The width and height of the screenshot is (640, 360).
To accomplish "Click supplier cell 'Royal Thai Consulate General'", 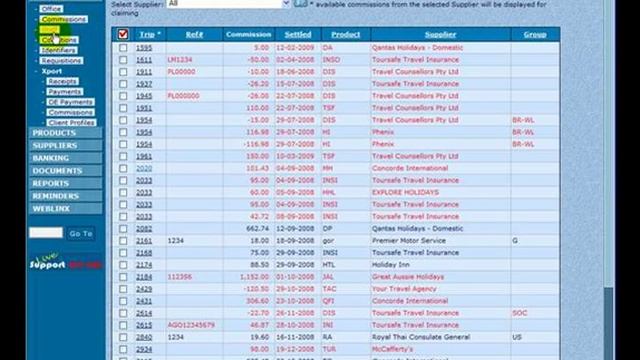I will 421,337.
